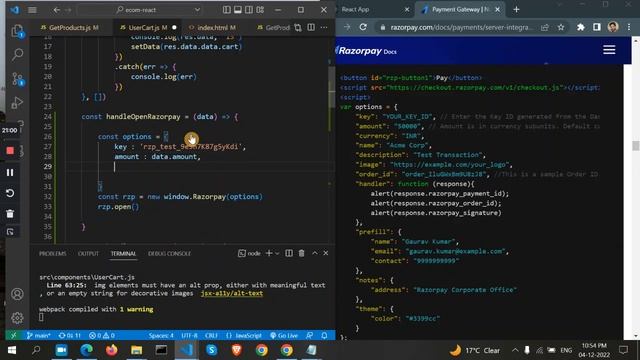Viewport: 640px width, 360px height.
Task: Select the node terminal profile label
Action: coord(249,253)
